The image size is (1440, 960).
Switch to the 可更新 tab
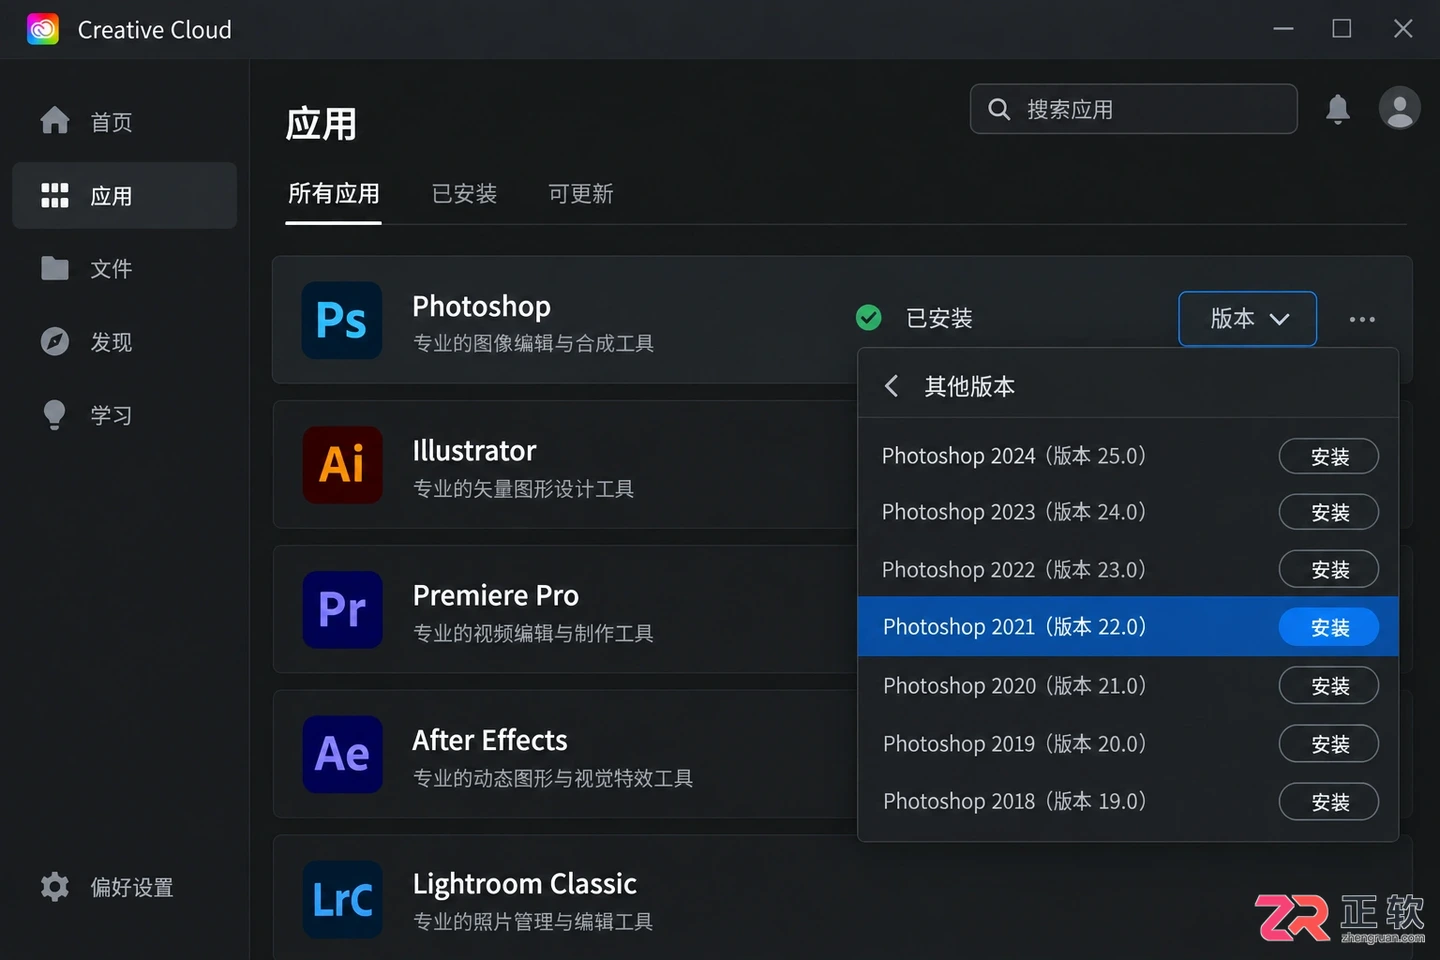pyautogui.click(x=581, y=193)
